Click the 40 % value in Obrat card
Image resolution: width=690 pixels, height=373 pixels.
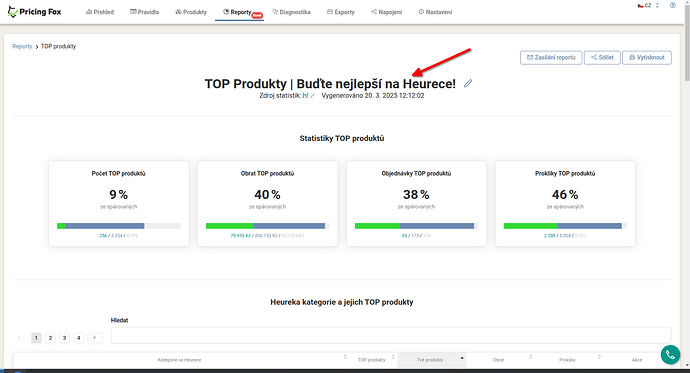268,194
